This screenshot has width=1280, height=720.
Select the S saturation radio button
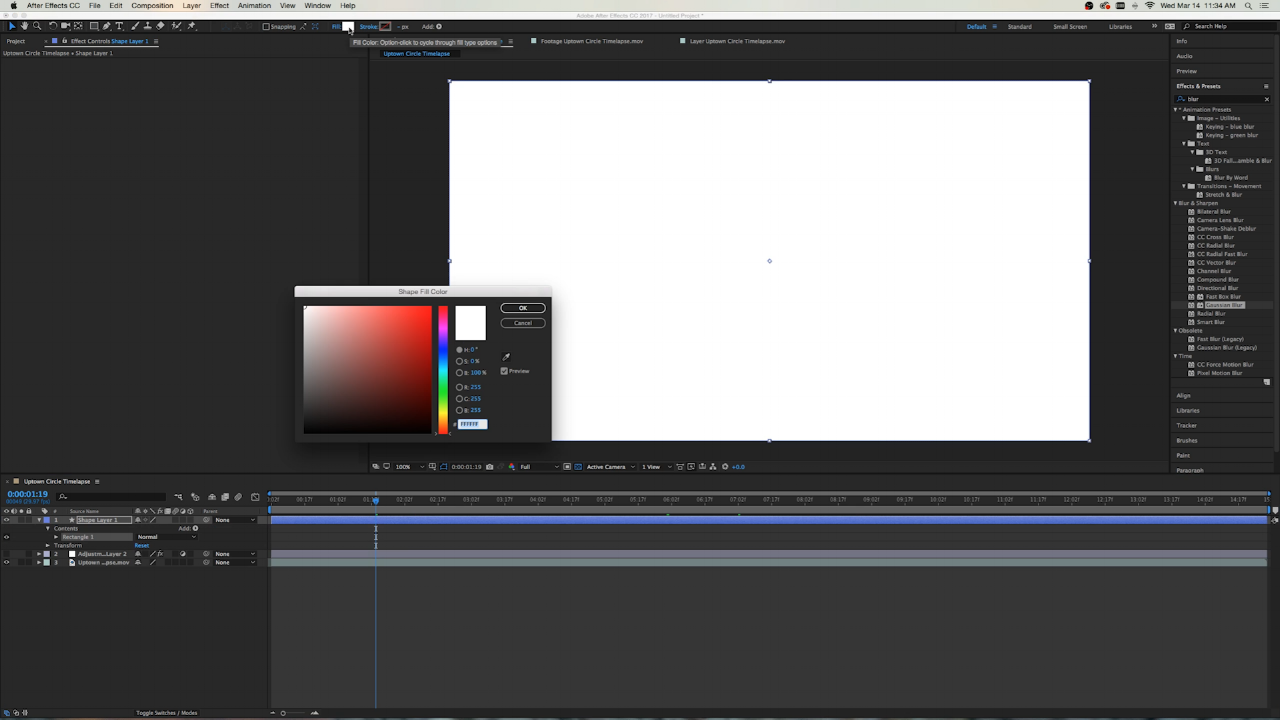460,361
